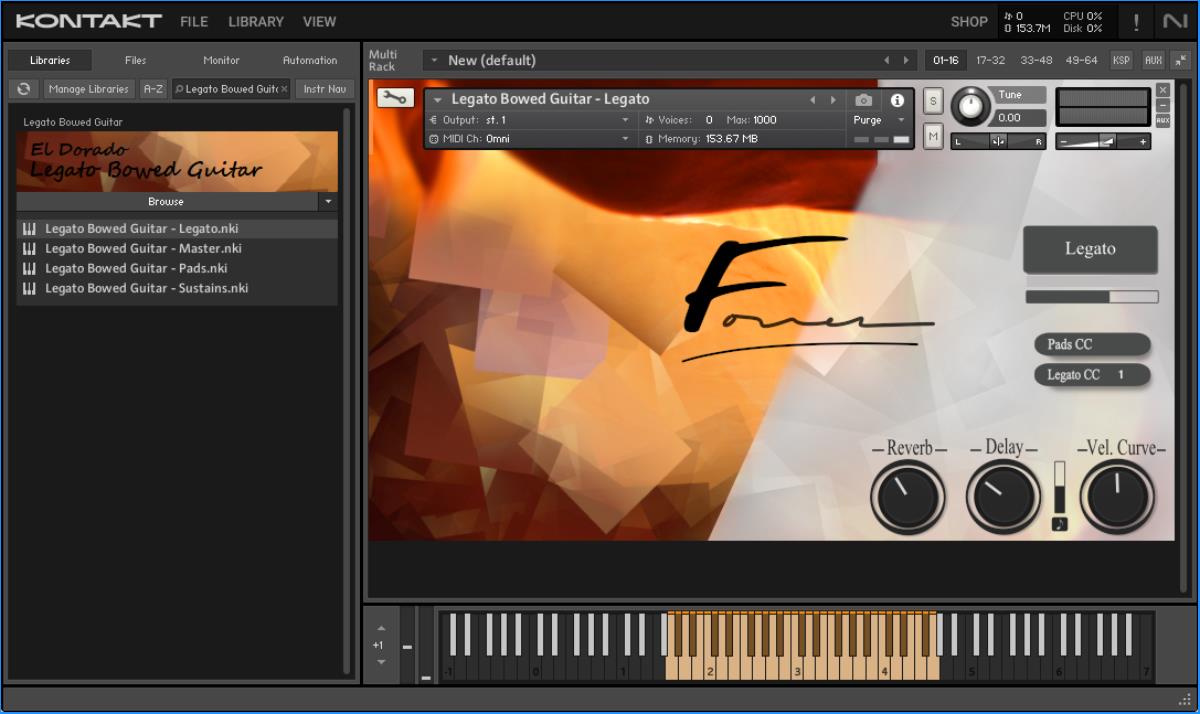Click the Manage Libraries button

(x=89, y=89)
